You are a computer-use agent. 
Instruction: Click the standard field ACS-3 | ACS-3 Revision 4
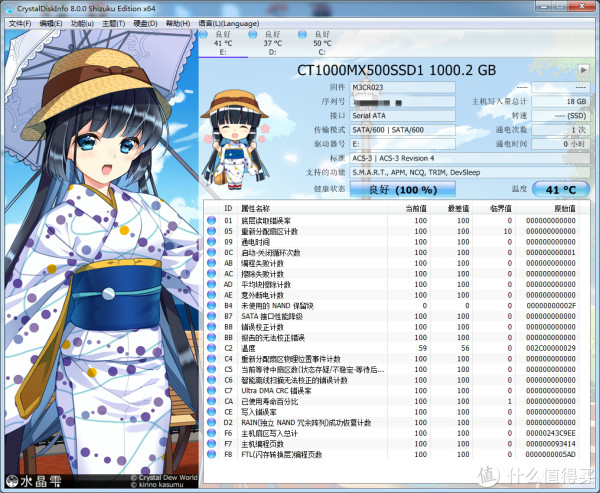coord(470,158)
